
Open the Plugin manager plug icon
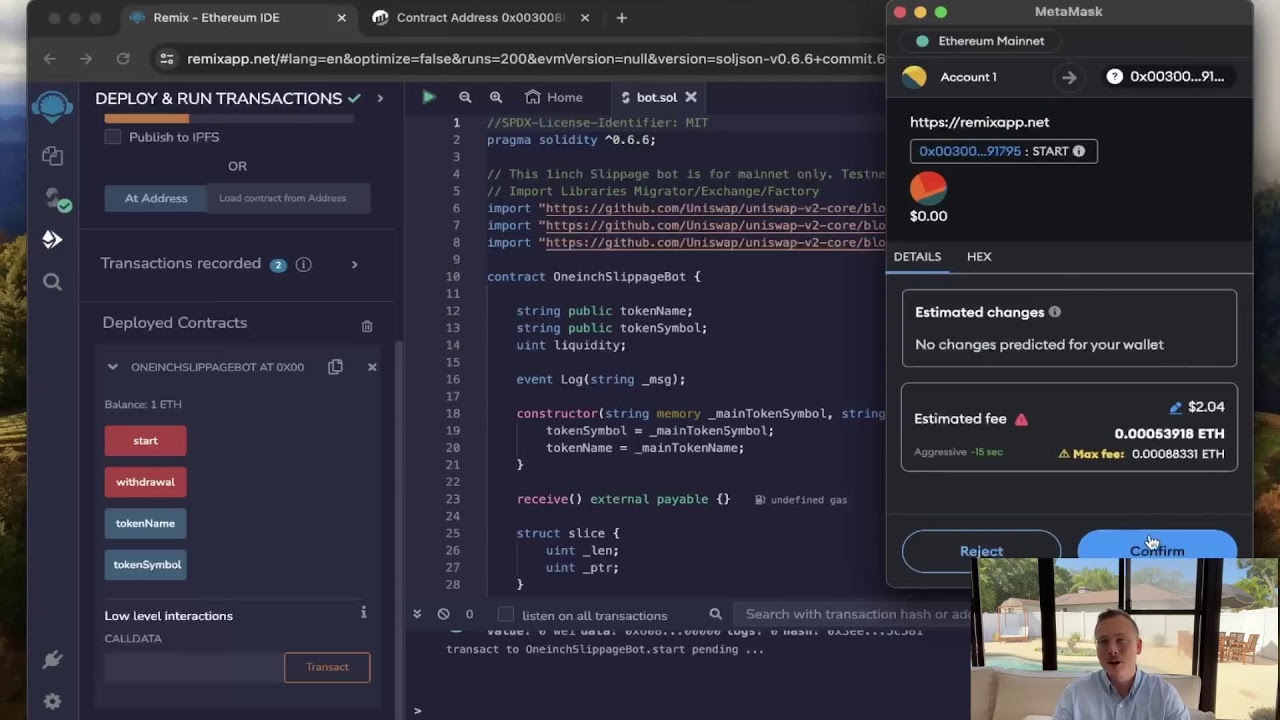[52, 660]
